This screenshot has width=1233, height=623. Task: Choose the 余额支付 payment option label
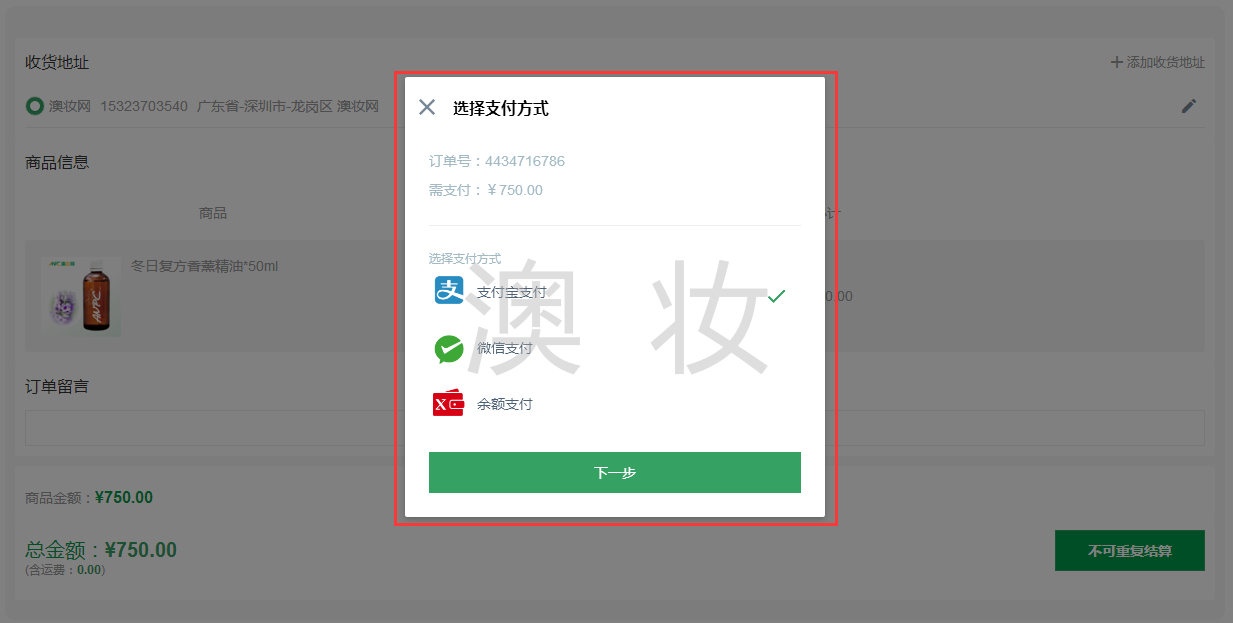pos(504,404)
